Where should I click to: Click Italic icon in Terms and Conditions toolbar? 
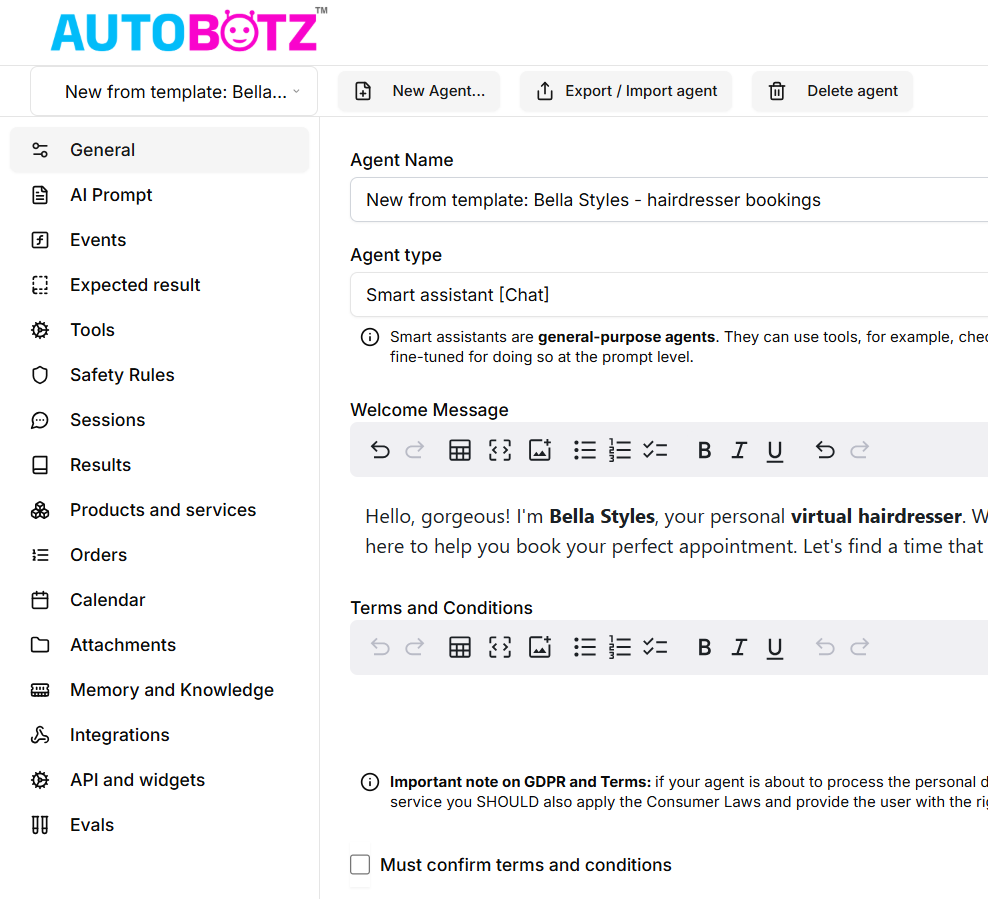pos(739,647)
